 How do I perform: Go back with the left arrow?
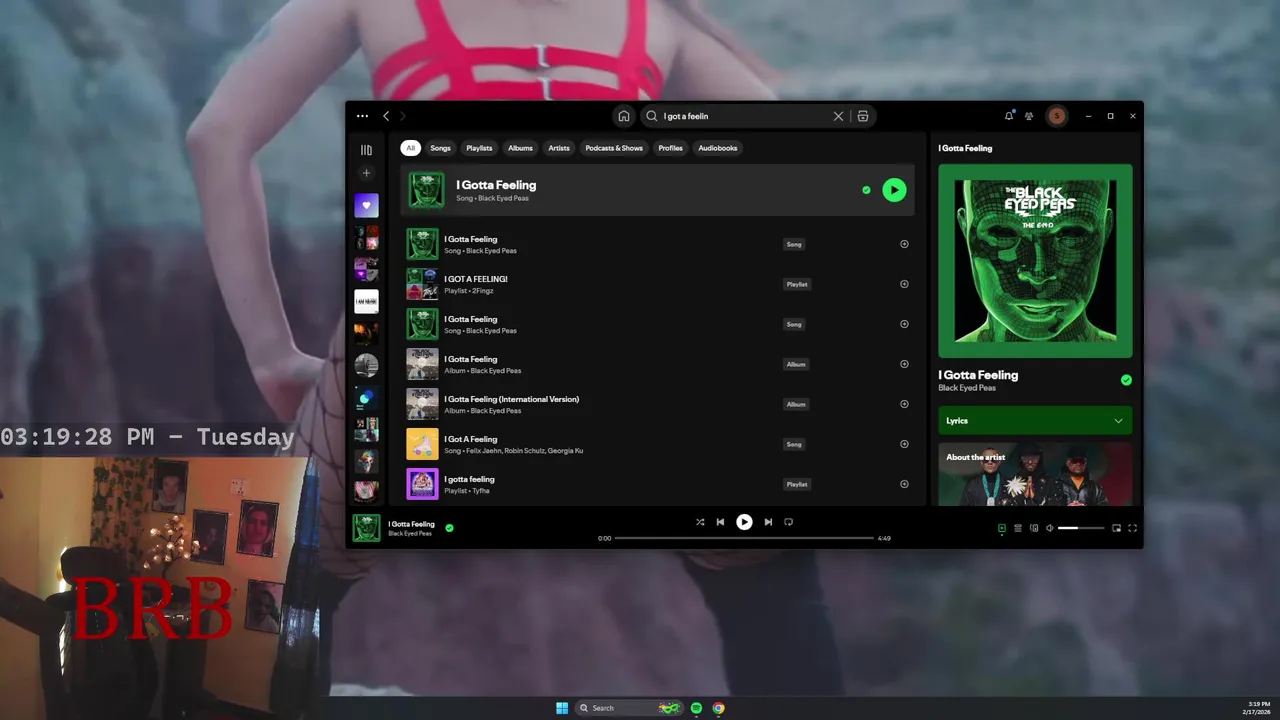pos(386,116)
